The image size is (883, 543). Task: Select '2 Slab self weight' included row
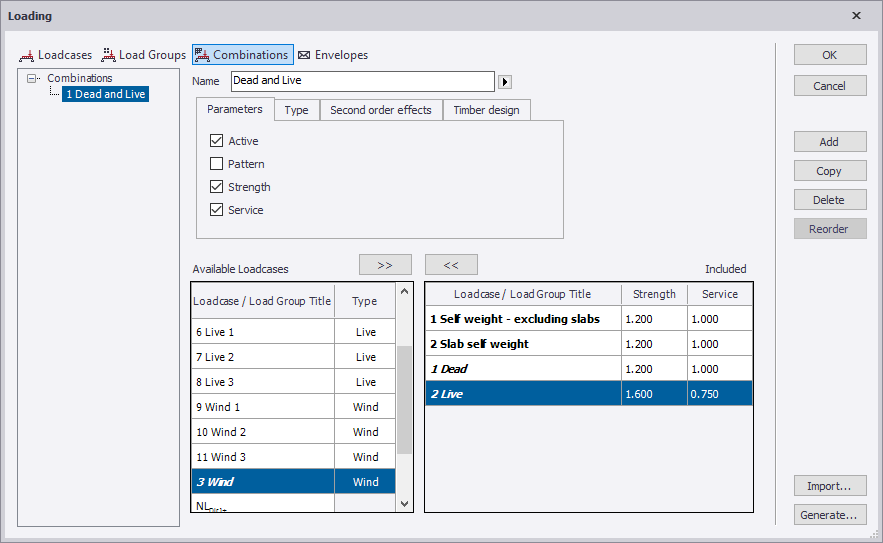(x=589, y=344)
